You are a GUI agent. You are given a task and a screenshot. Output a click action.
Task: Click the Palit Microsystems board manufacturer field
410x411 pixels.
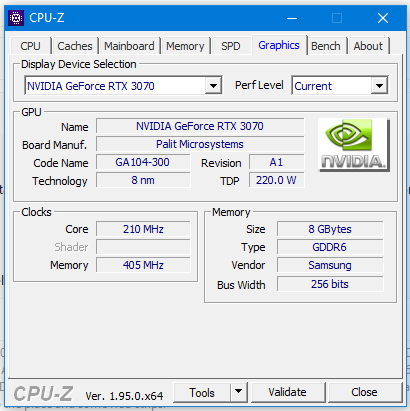[x=200, y=144]
